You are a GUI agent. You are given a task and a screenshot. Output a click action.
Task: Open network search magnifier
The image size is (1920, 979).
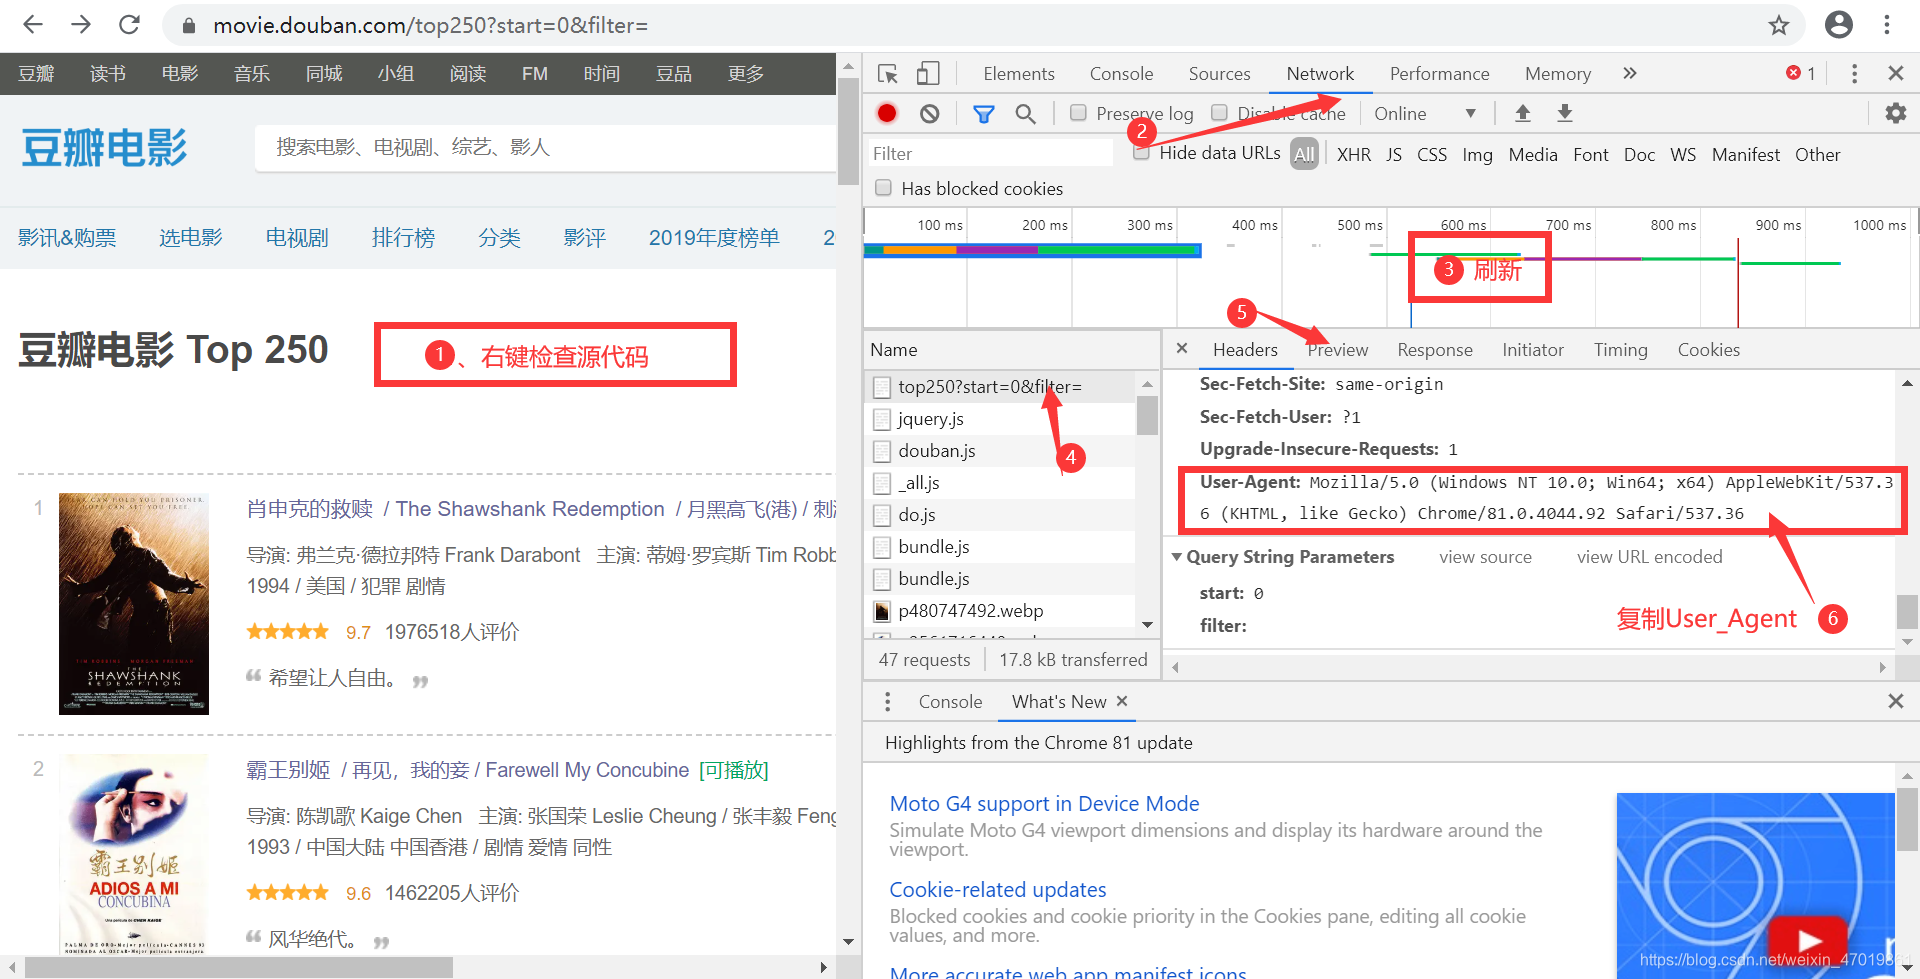(1025, 114)
